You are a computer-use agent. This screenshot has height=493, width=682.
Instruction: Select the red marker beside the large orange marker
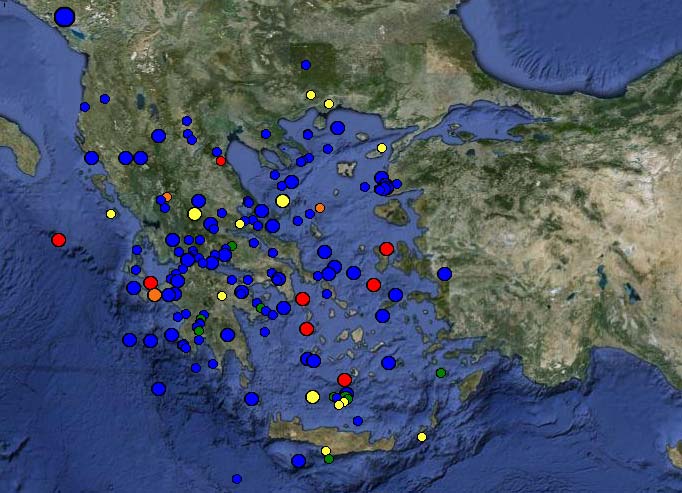150,283
